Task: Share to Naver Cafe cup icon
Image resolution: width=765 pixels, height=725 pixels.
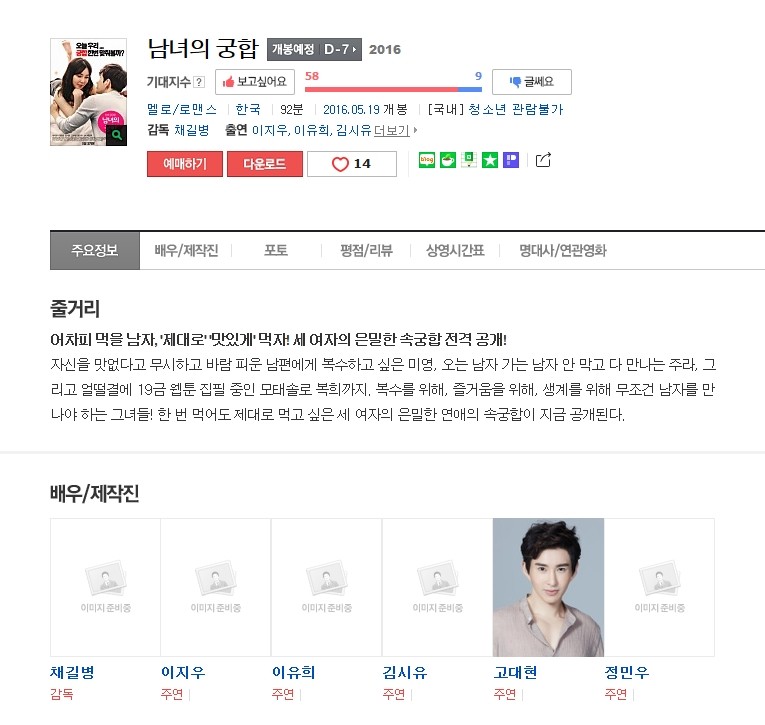Action: (x=448, y=160)
